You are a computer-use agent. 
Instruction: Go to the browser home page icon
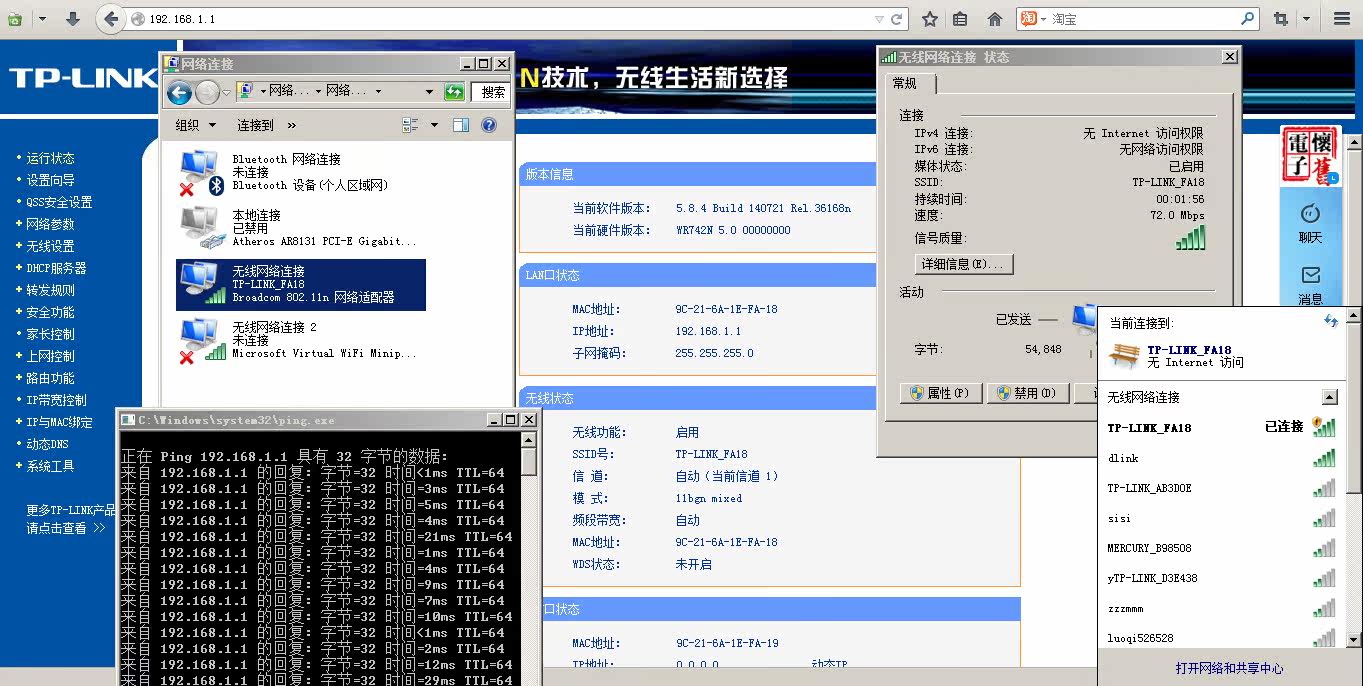tap(994, 19)
